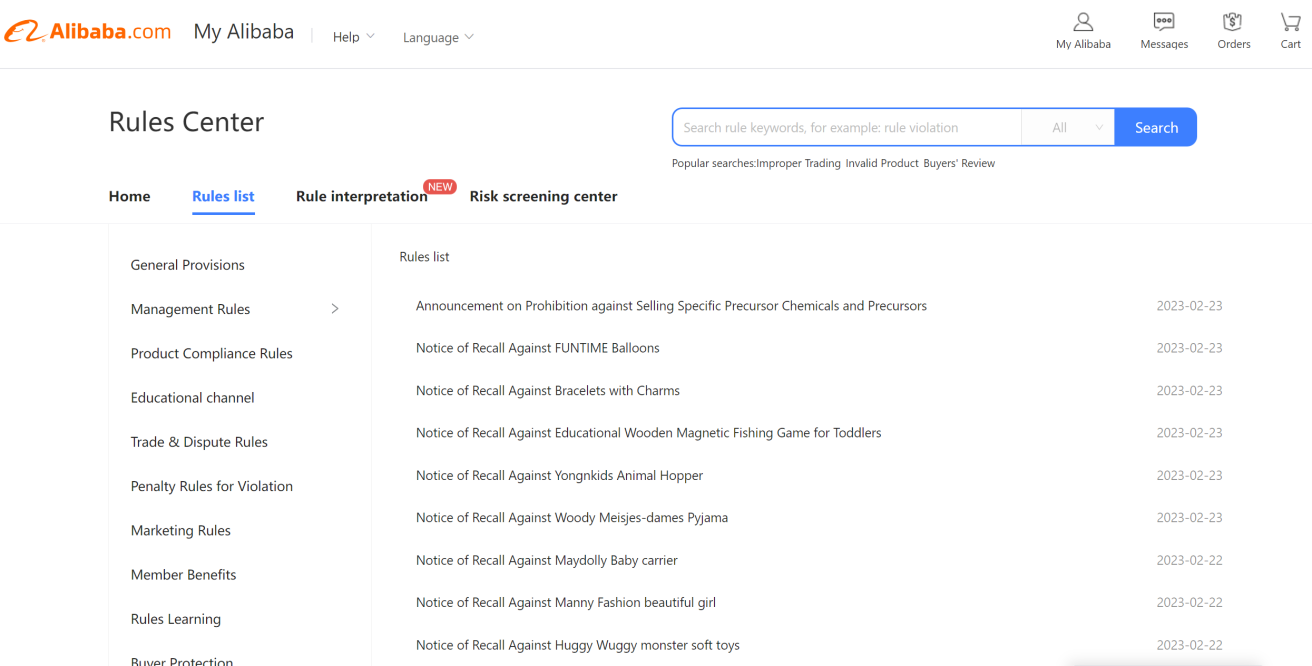The height and width of the screenshot is (666, 1312).
Task: Open recall notice for FUNTIME Balloons
Action: 537,348
